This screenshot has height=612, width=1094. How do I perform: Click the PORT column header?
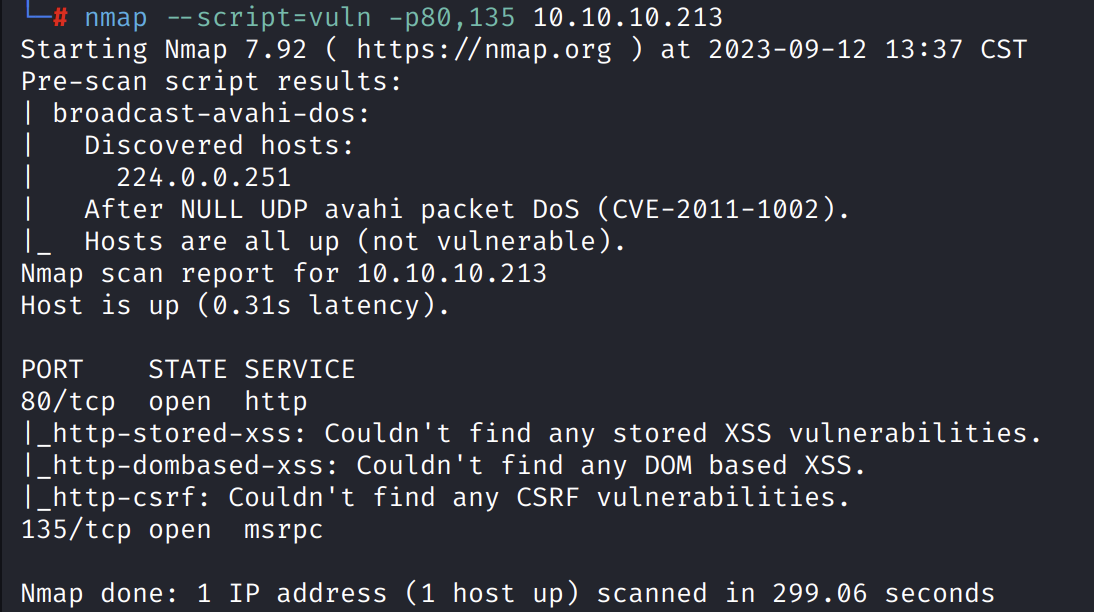[x=52, y=369]
